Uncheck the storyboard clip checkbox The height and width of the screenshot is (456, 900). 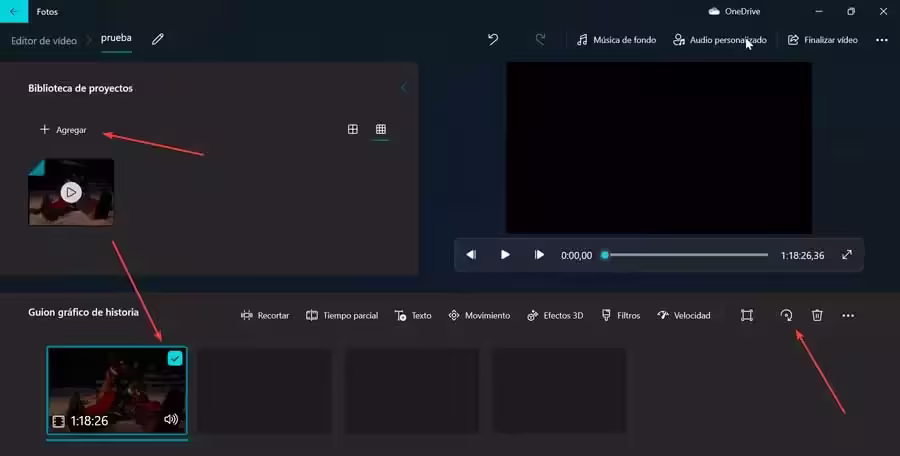click(175, 358)
